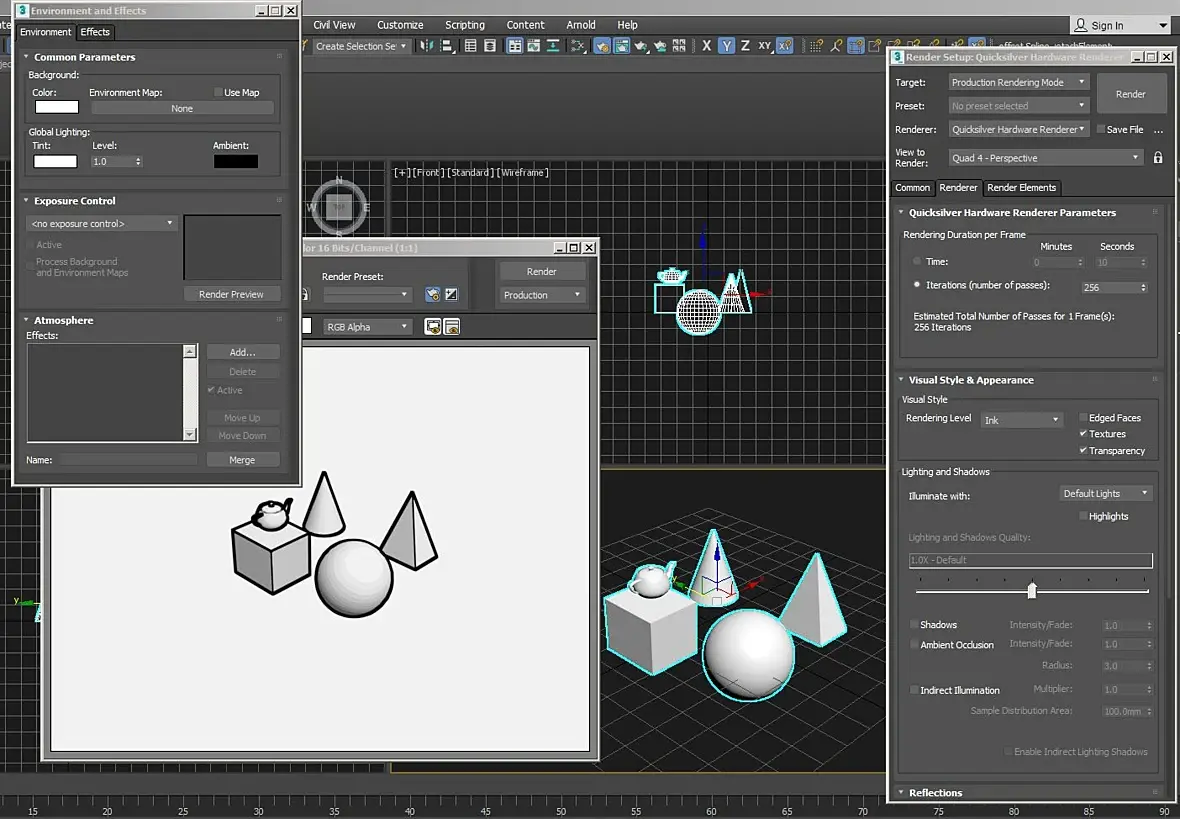Open the Rendered Frame Window toolbar icon

(x=622, y=46)
